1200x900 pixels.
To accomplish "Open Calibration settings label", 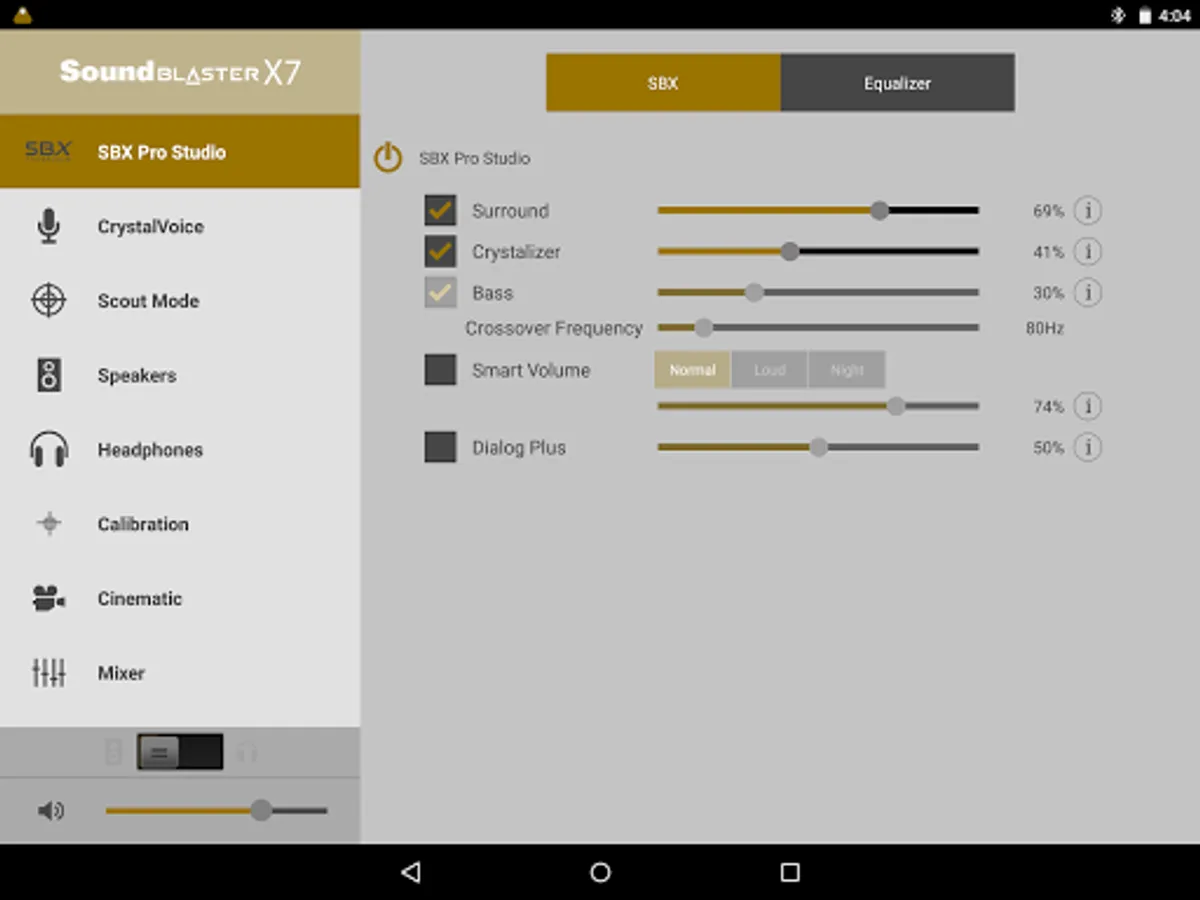I will click(x=143, y=524).
